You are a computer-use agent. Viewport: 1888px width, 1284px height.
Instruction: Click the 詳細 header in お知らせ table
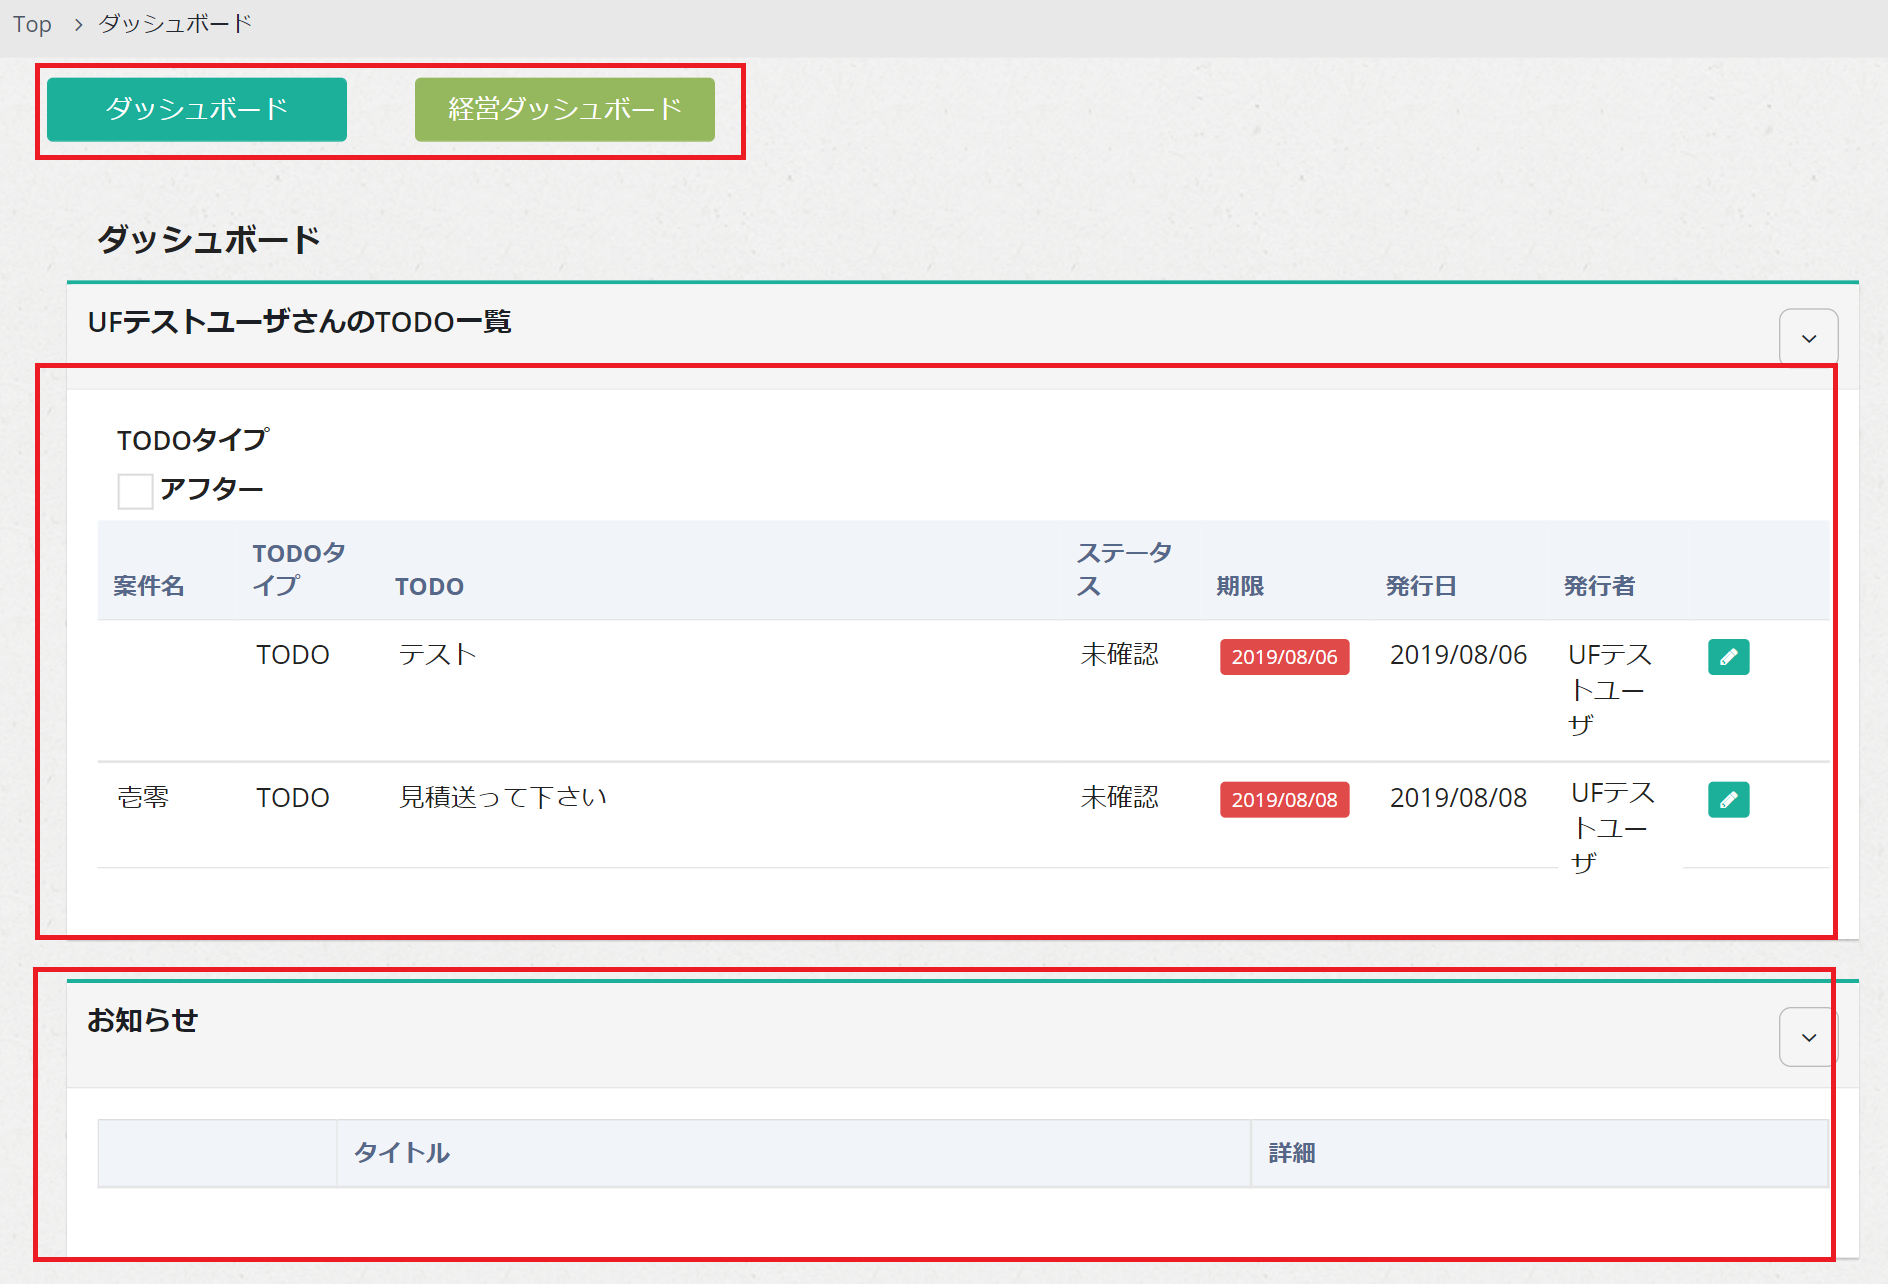click(x=1291, y=1153)
